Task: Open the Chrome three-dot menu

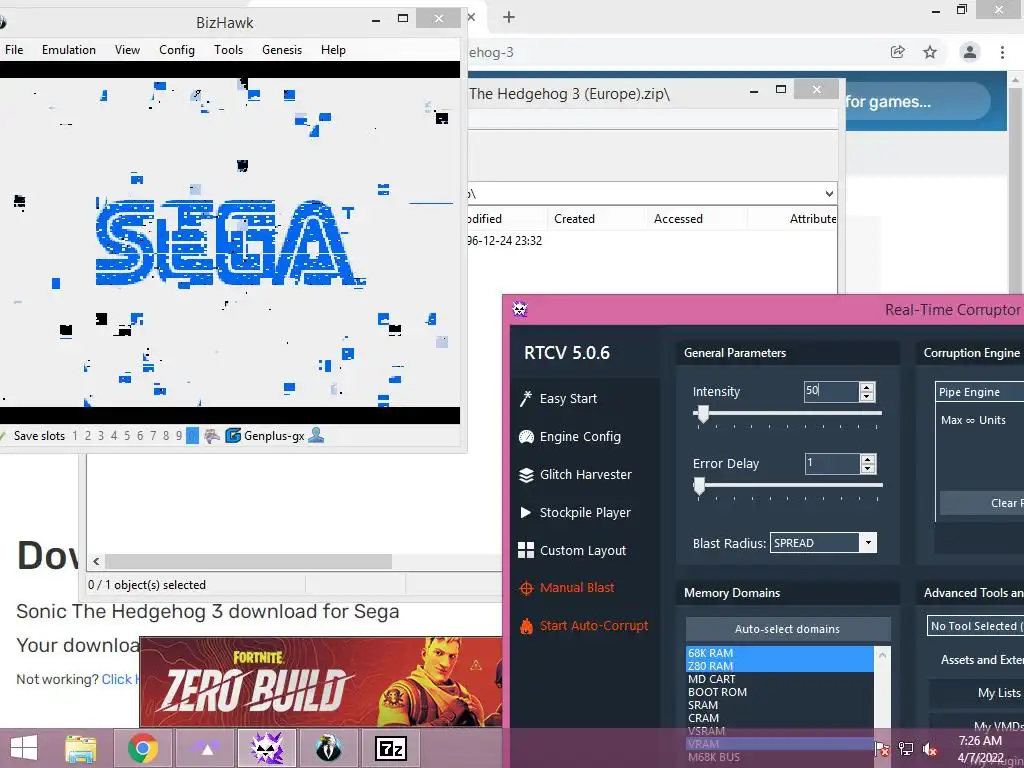Action: (1002, 52)
